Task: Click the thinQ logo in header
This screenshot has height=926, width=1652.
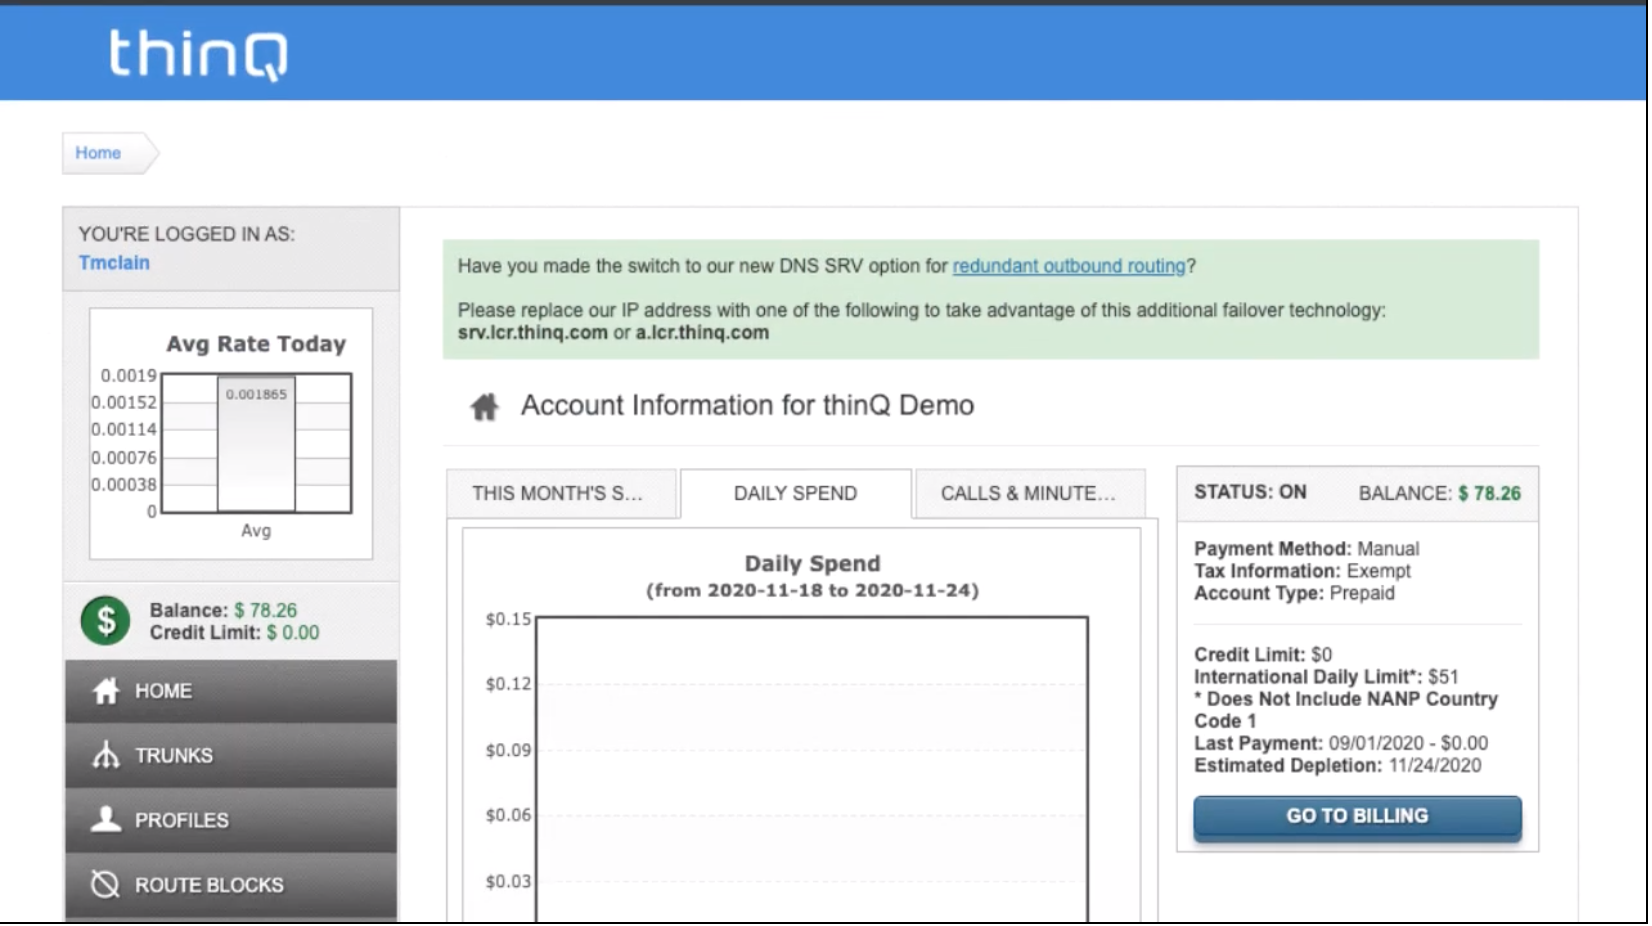Action: click(198, 54)
